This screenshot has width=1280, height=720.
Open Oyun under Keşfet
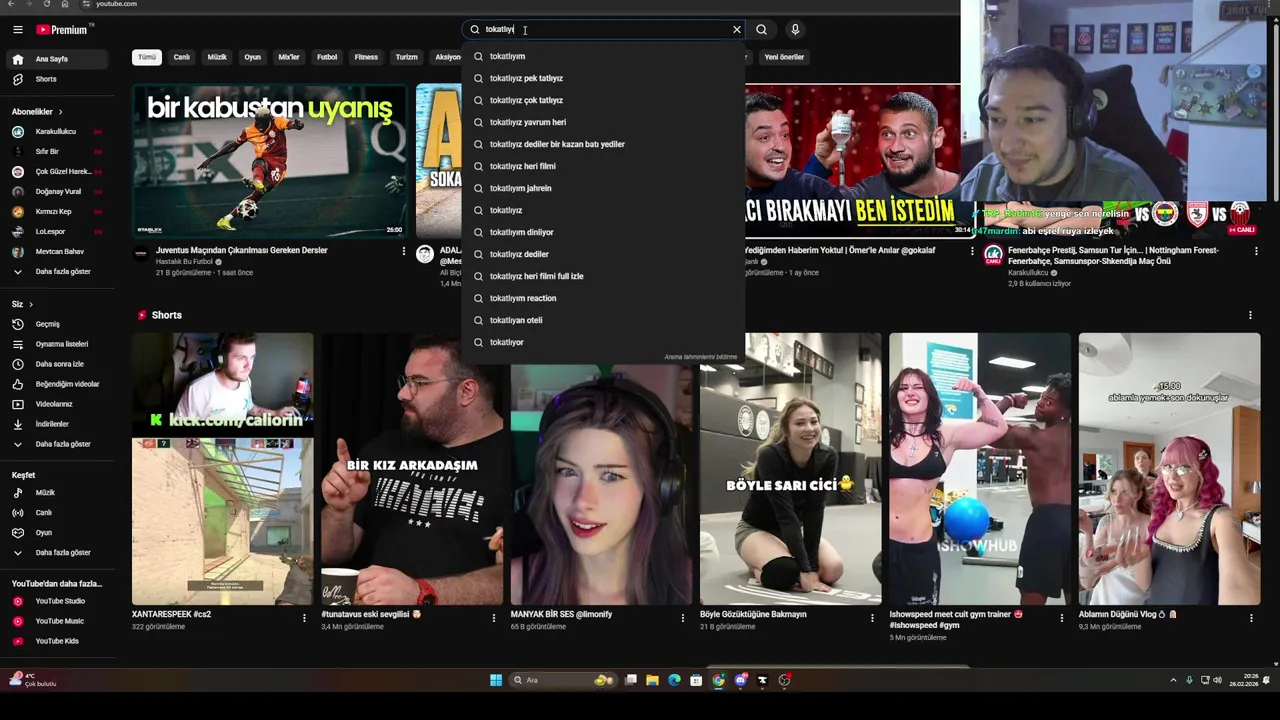coord(55,533)
